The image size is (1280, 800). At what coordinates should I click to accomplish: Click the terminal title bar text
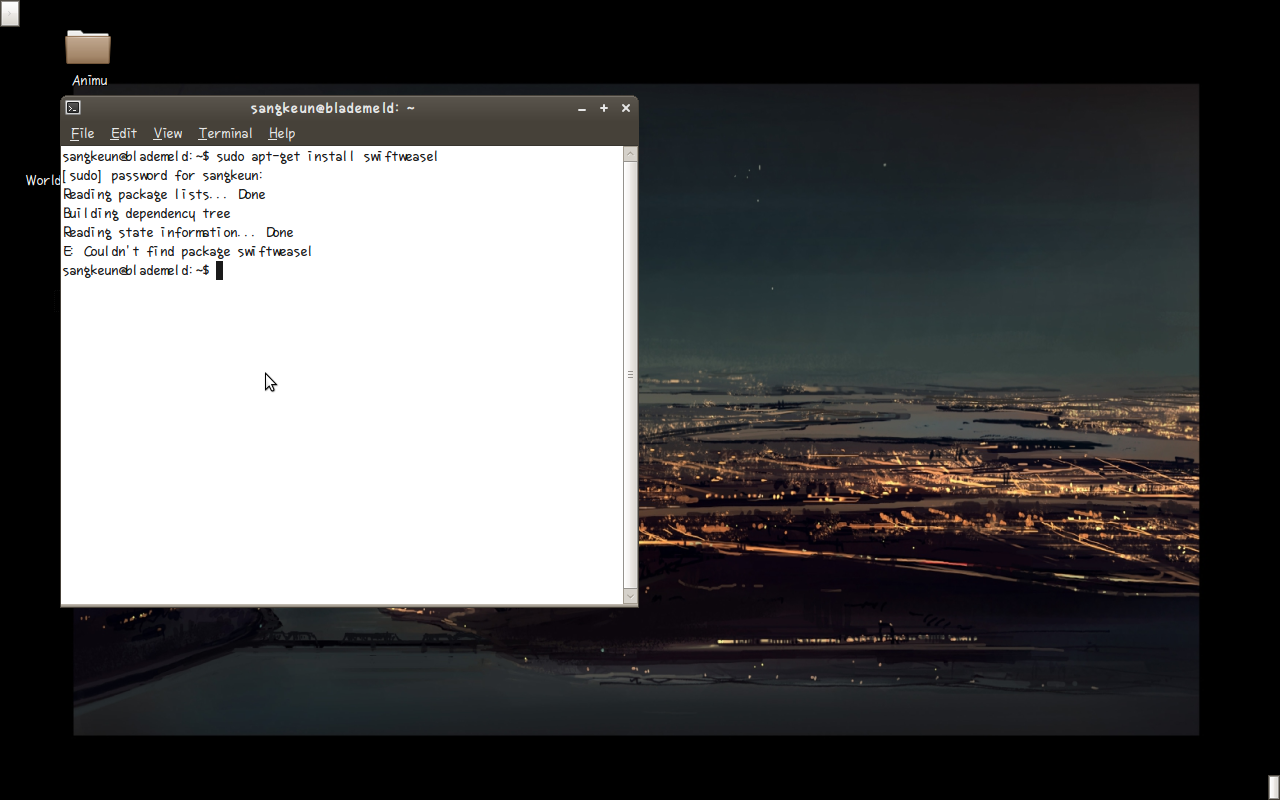tap(332, 108)
